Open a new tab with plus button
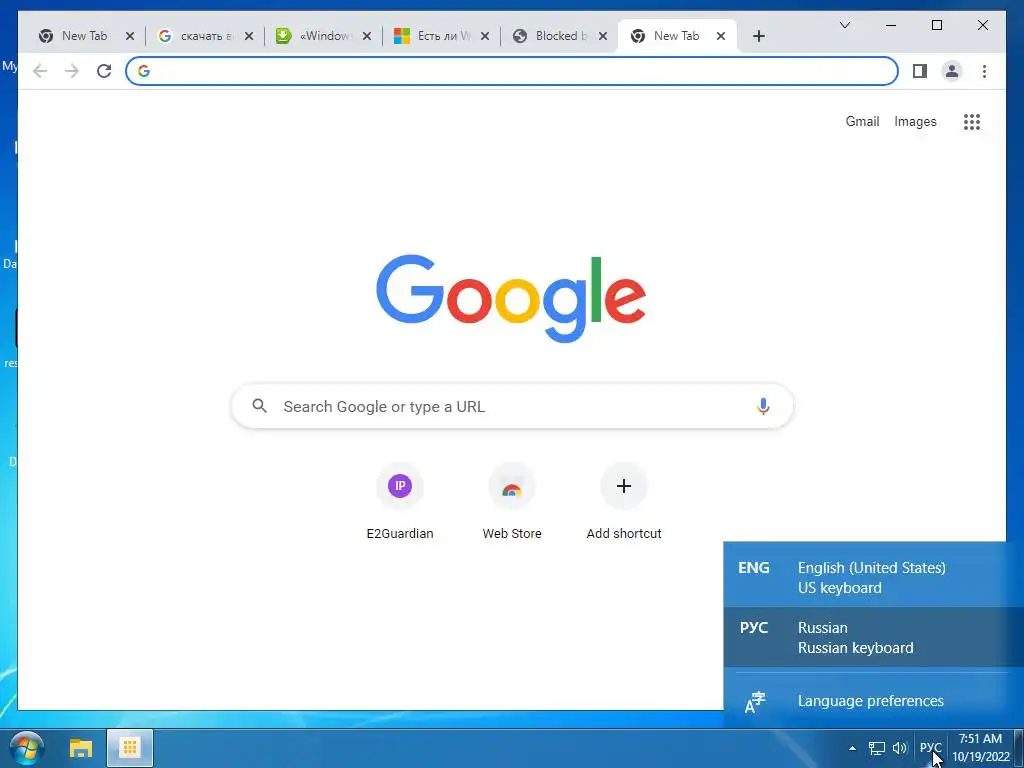Viewport: 1024px width, 768px height. click(x=758, y=36)
